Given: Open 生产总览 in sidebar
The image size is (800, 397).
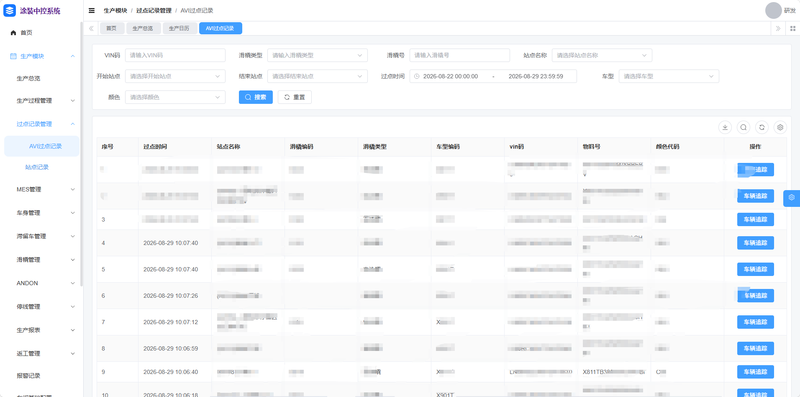Looking at the screenshot, I should point(28,79).
